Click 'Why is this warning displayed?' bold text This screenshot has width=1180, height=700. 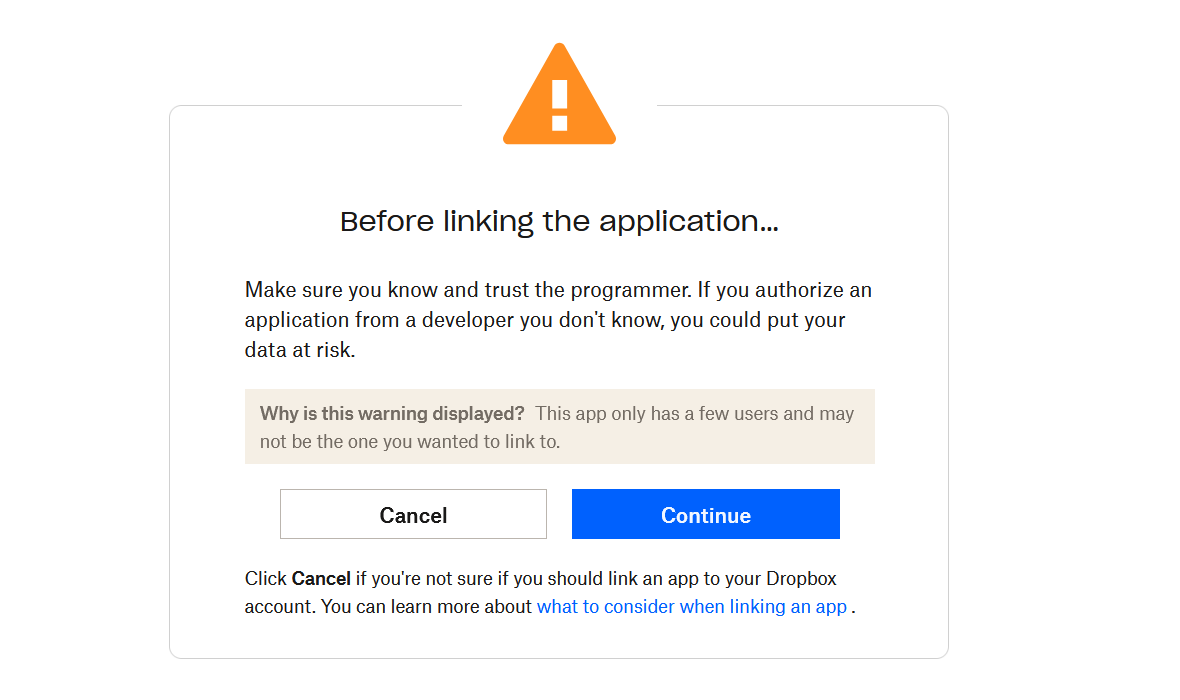click(x=392, y=413)
